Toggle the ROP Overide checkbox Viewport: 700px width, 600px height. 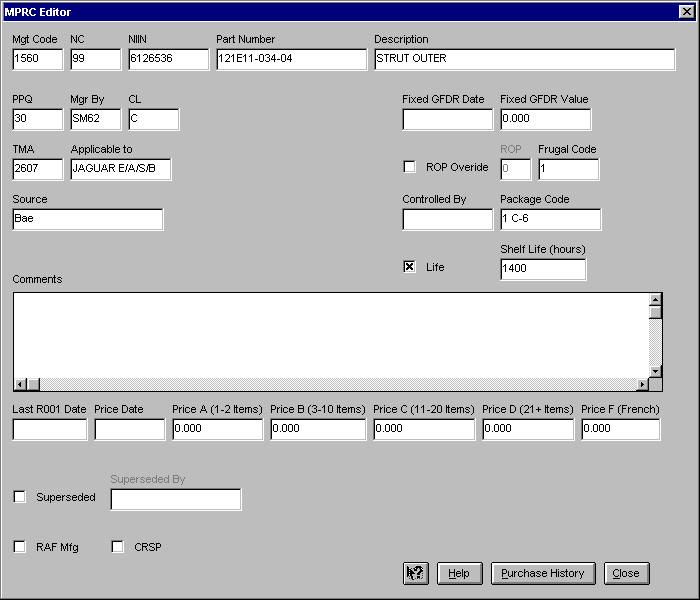click(409, 167)
